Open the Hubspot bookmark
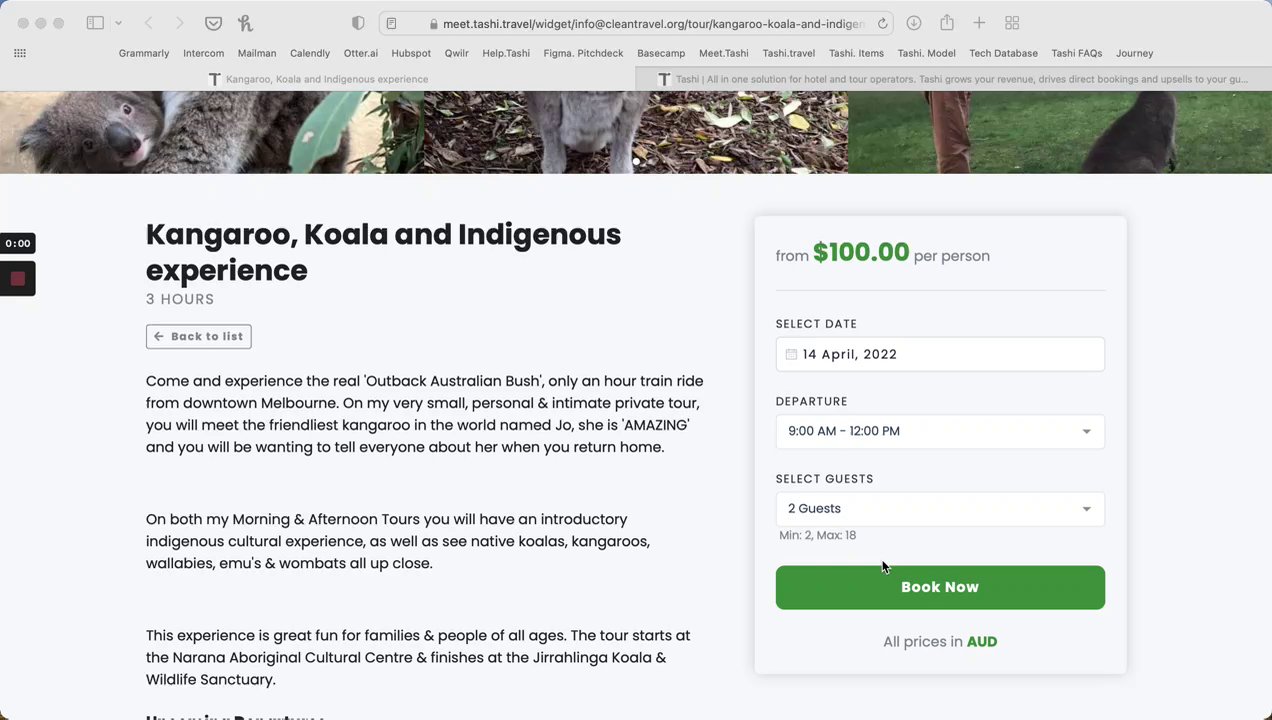 coord(411,53)
